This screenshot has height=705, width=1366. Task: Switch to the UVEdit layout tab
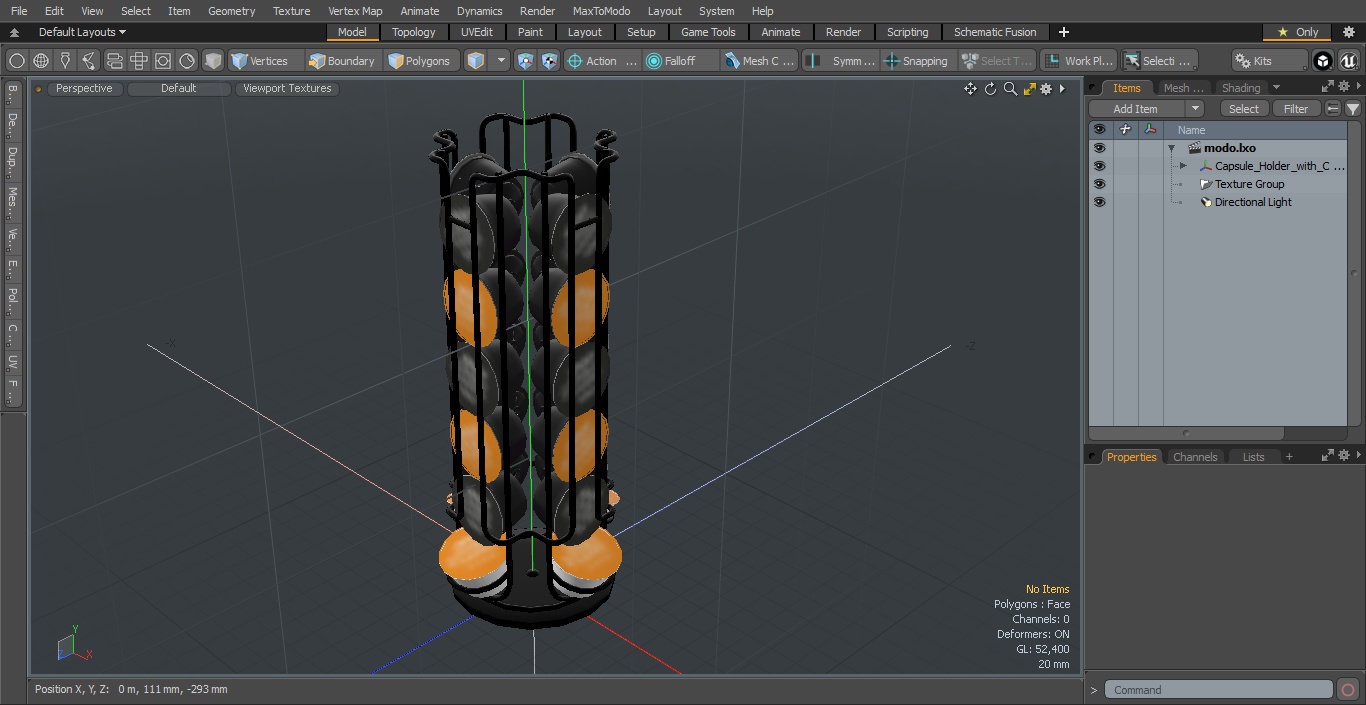coord(477,32)
